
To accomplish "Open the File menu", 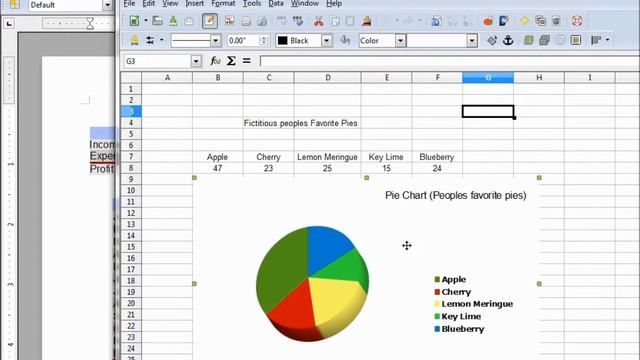I will 129,3.
